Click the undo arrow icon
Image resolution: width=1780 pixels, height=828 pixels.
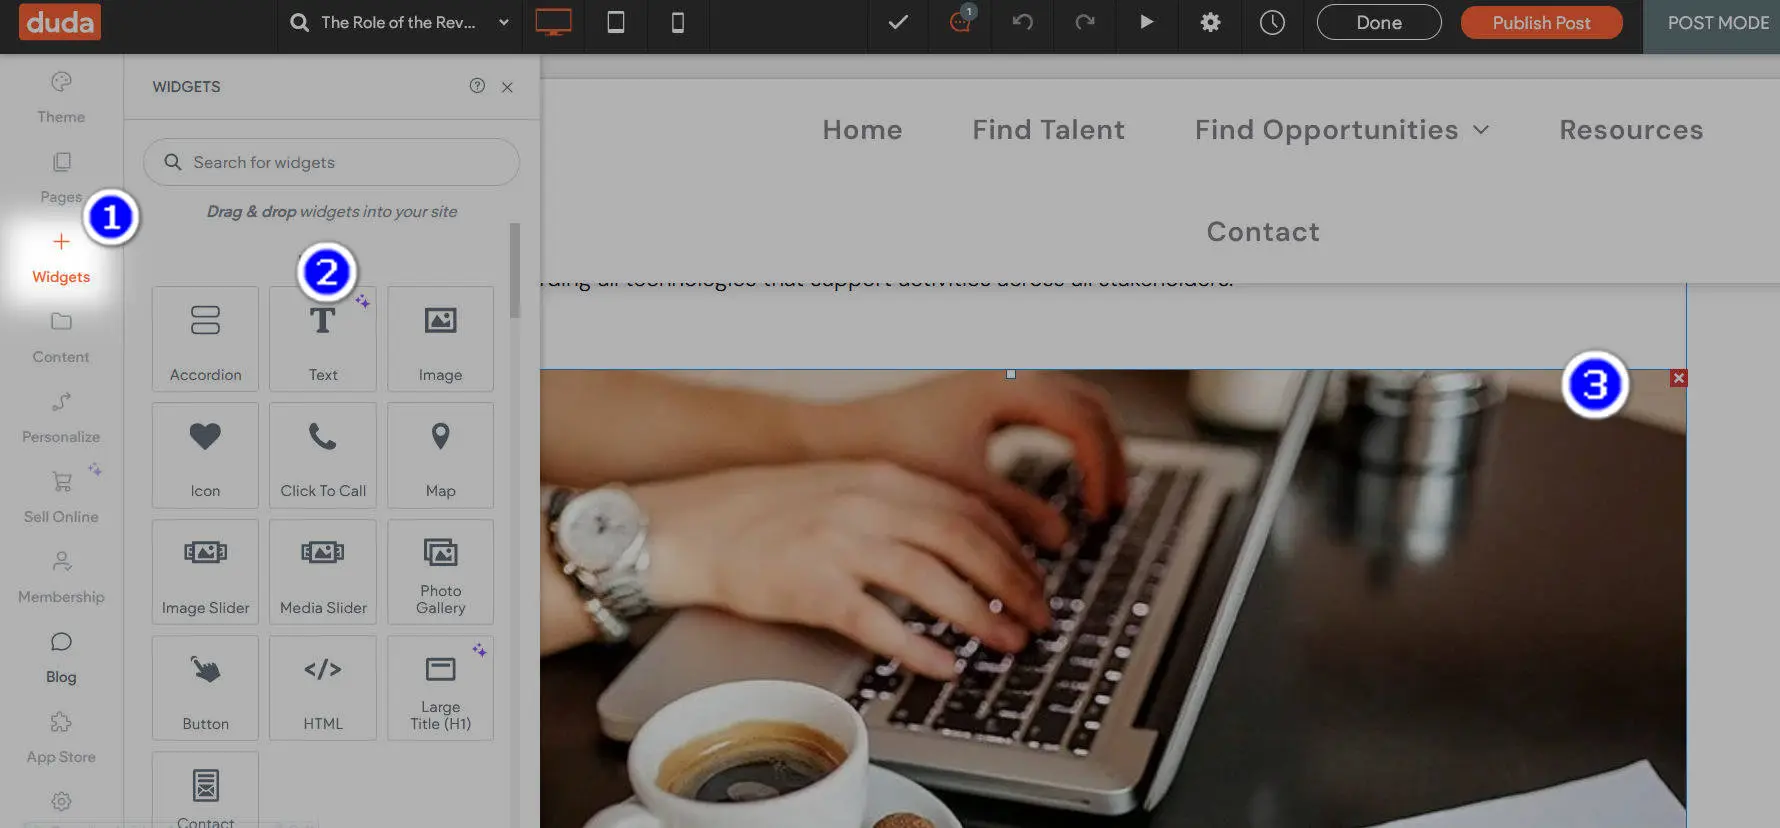tap(1022, 22)
